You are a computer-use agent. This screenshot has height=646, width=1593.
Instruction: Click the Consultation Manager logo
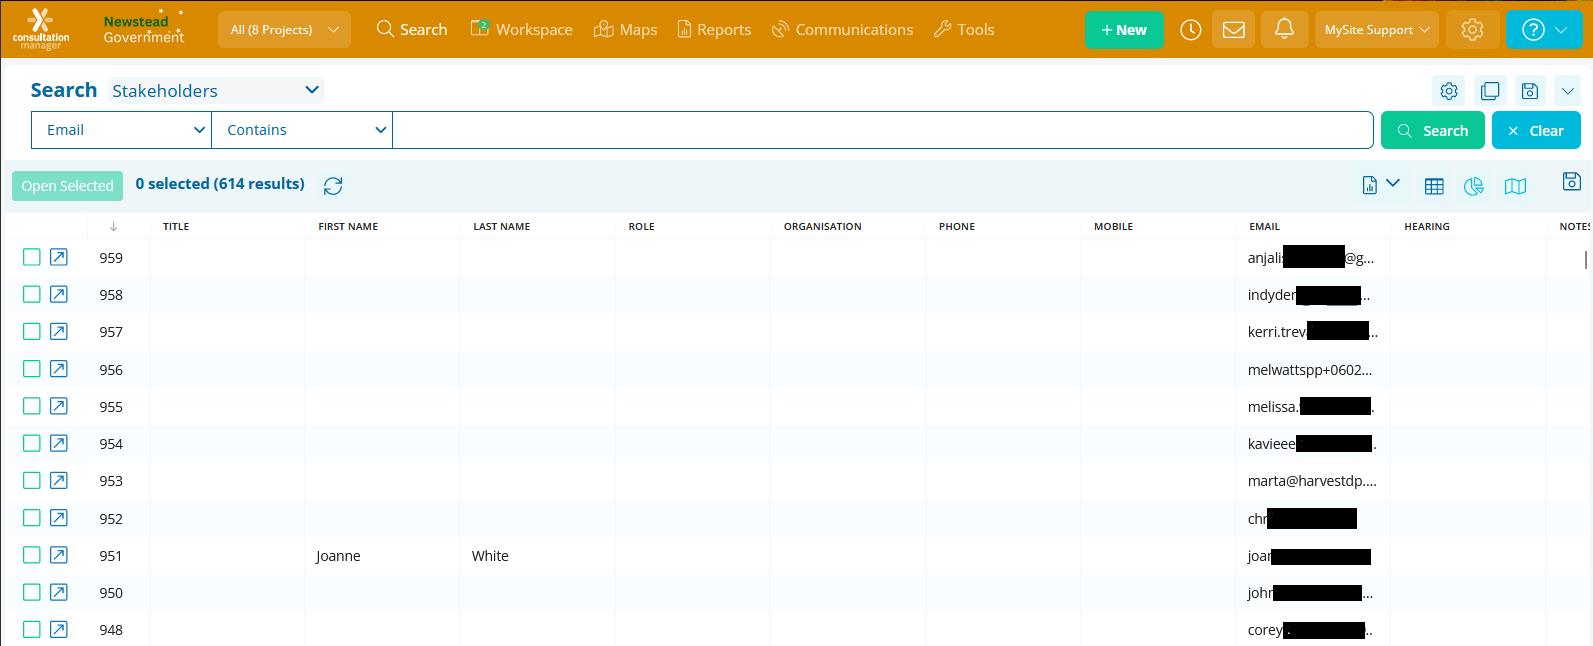[41, 29]
